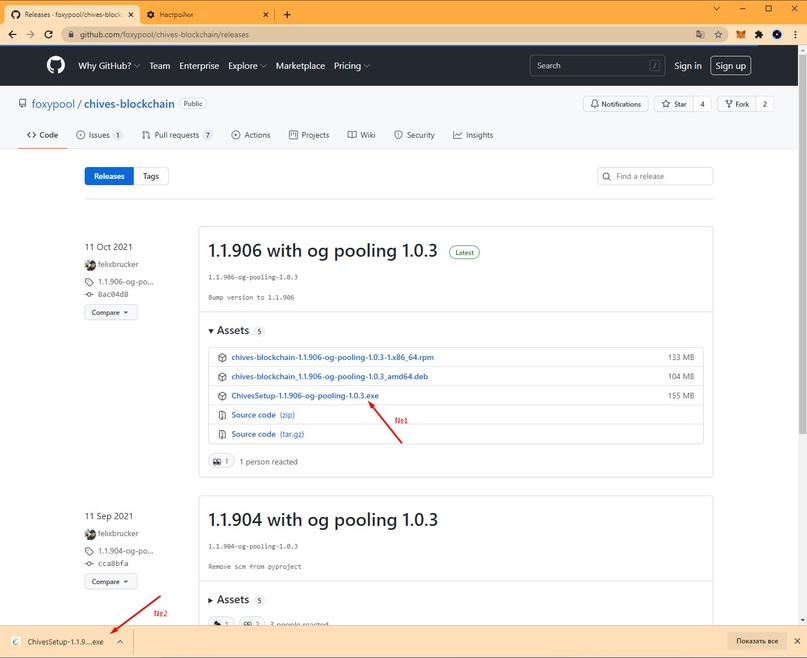Screen dimensions: 807x658
Task: Click the tag icon for 1.1.906-og-po...
Action: pyautogui.click(x=89, y=282)
